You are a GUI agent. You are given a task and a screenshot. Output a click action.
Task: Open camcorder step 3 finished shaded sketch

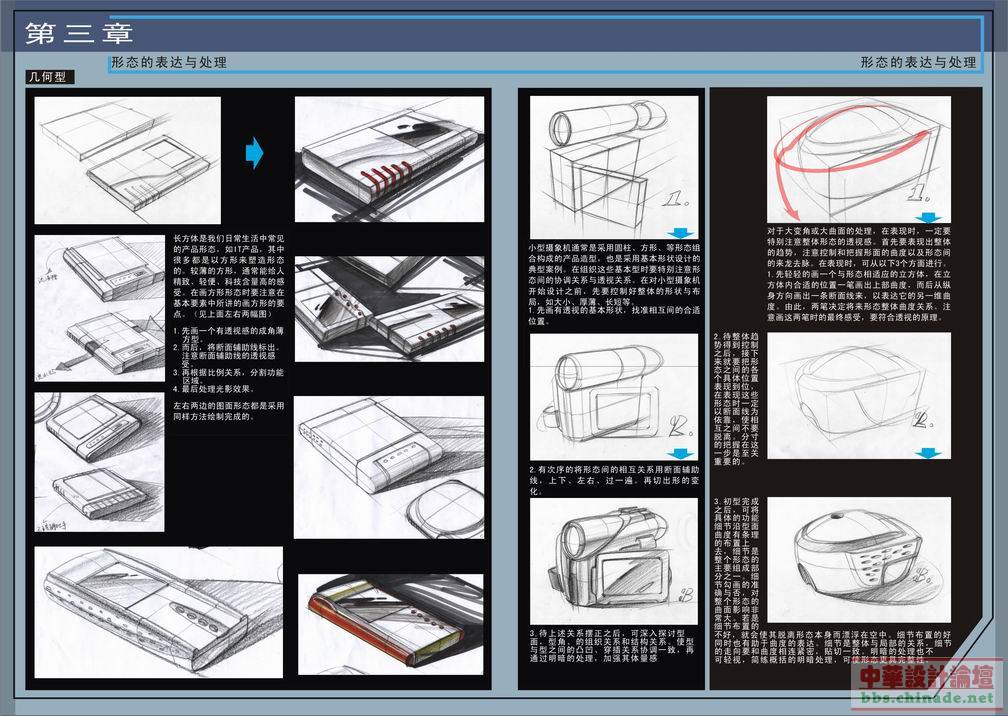click(x=614, y=561)
